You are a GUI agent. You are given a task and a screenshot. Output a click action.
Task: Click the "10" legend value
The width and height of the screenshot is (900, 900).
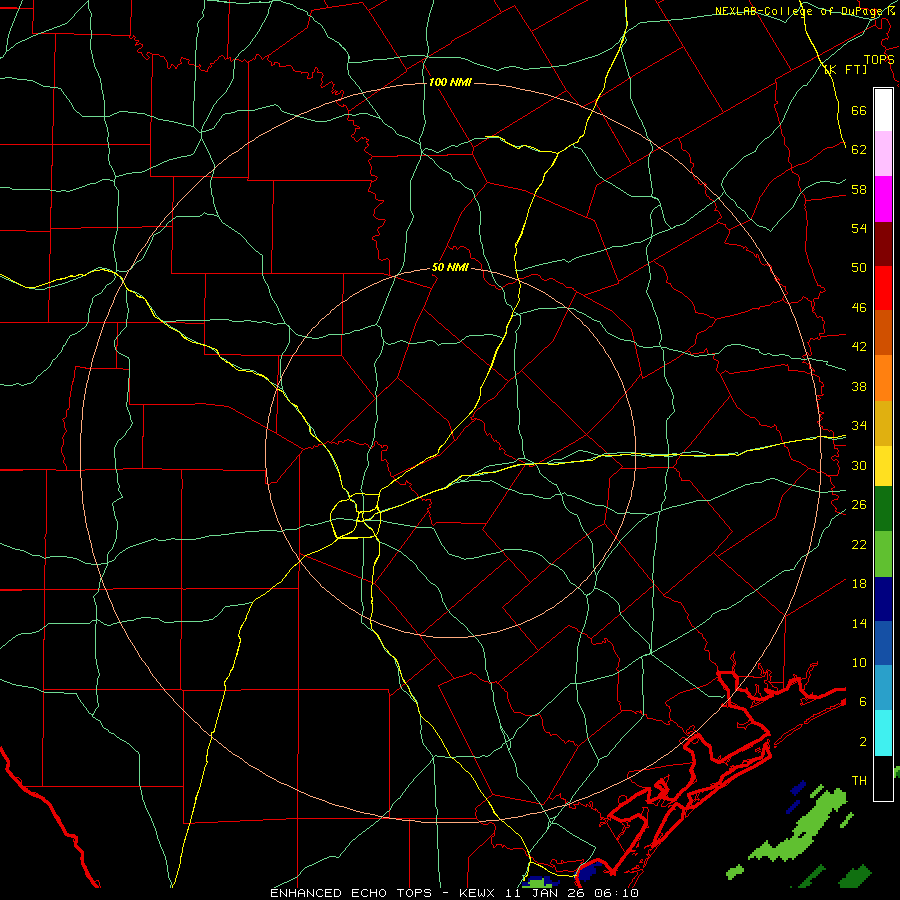coord(859,662)
